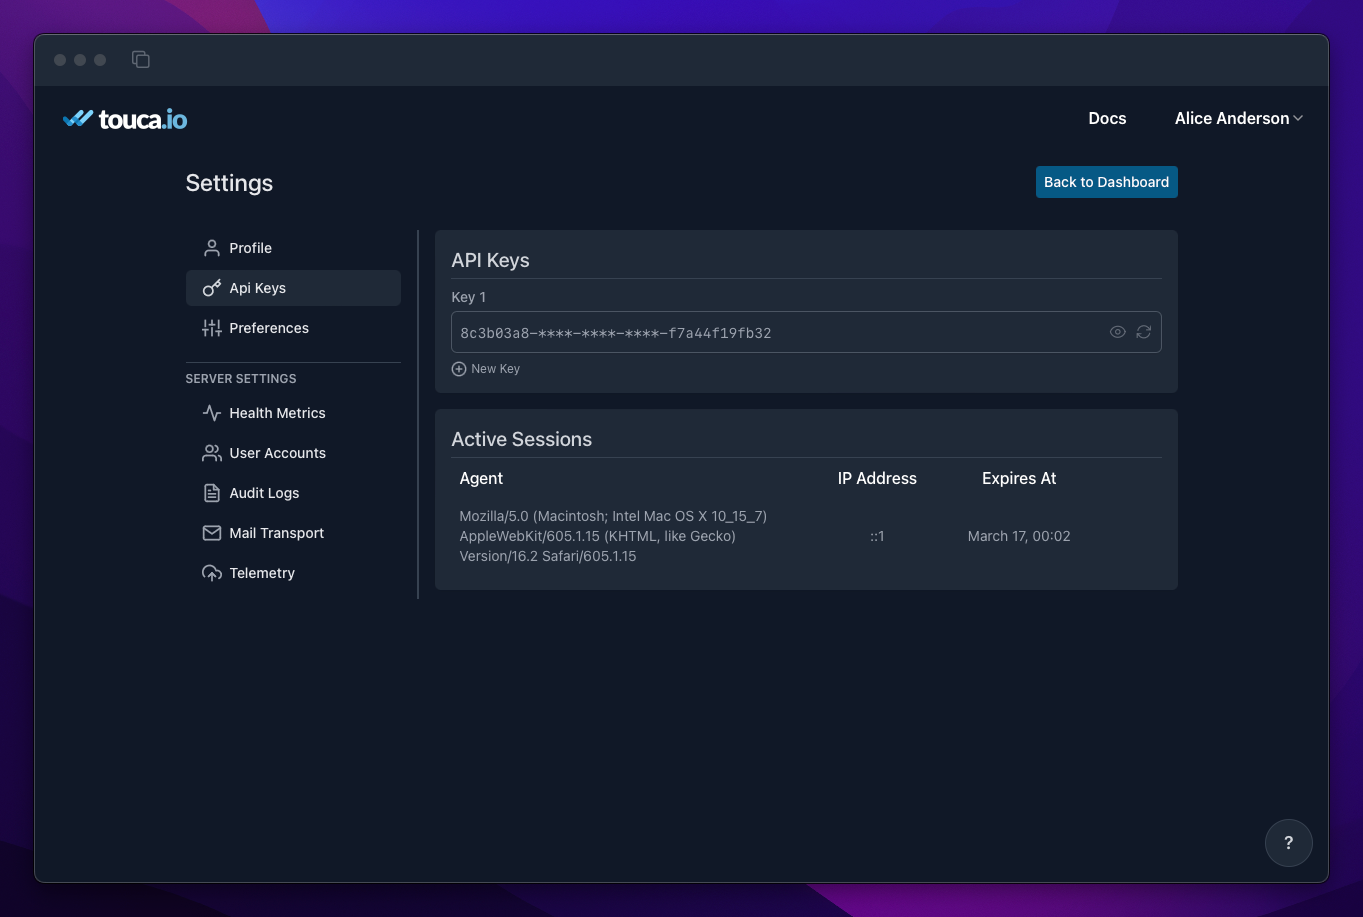The width and height of the screenshot is (1363, 917).
Task: Click the ::1 IP address value
Action: click(877, 536)
